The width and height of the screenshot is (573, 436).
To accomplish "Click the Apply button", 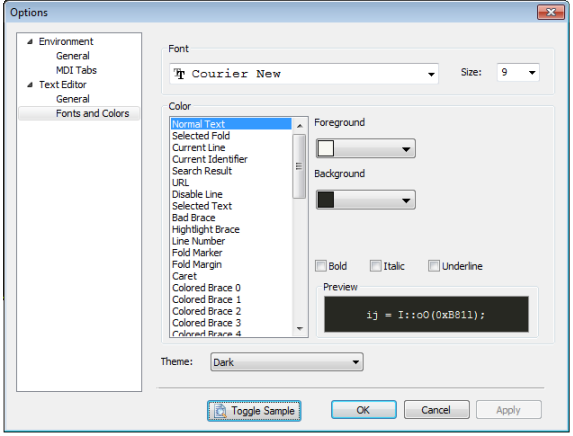I will tap(508, 410).
